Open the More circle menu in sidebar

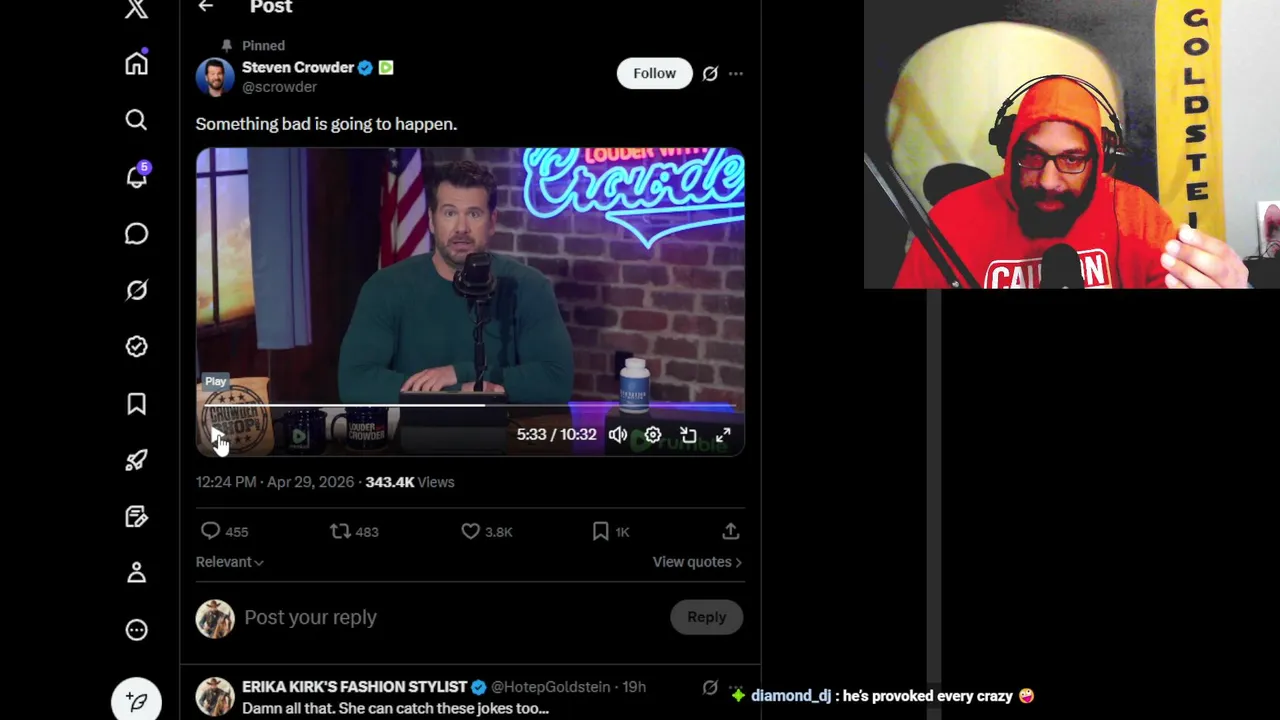point(137,630)
